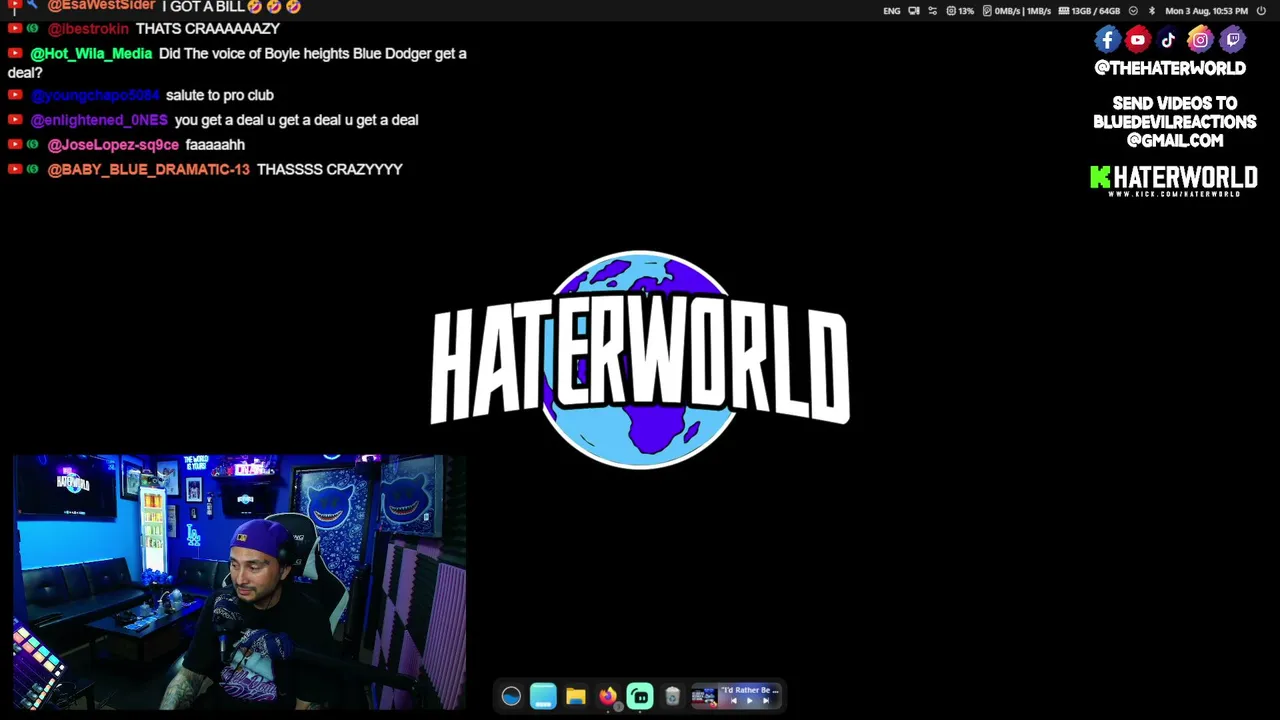
Task: Click the www.kick.com/haterworld URL text
Action: click(1174, 193)
